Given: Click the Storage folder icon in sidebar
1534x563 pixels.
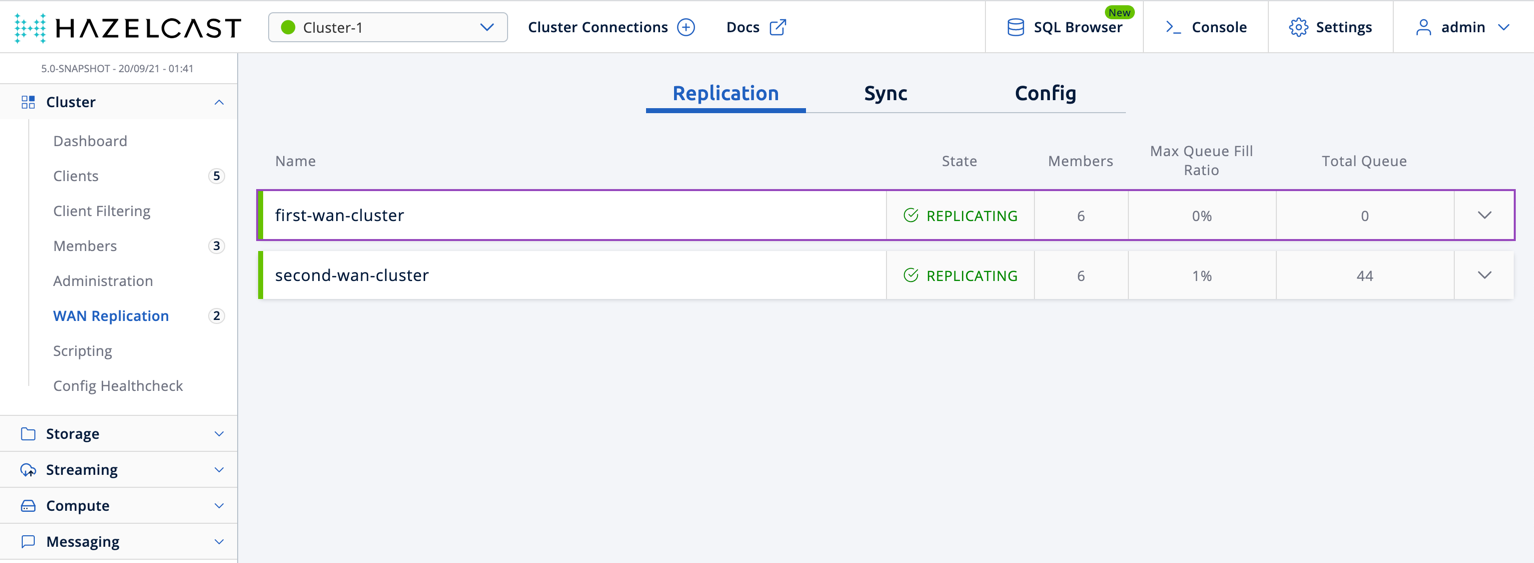Looking at the screenshot, I should 28,434.
